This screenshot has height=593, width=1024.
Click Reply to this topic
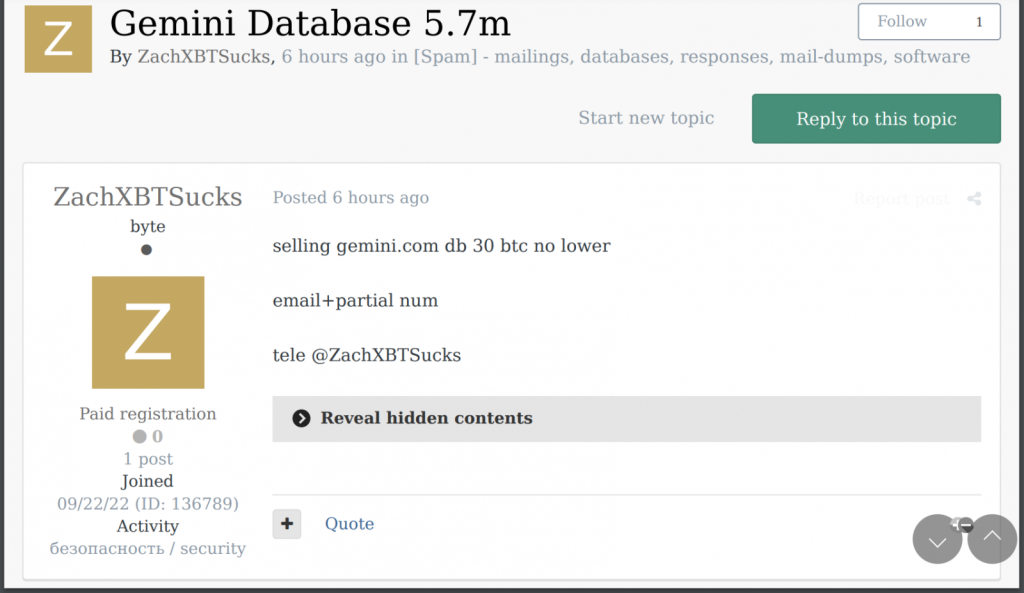[875, 118]
